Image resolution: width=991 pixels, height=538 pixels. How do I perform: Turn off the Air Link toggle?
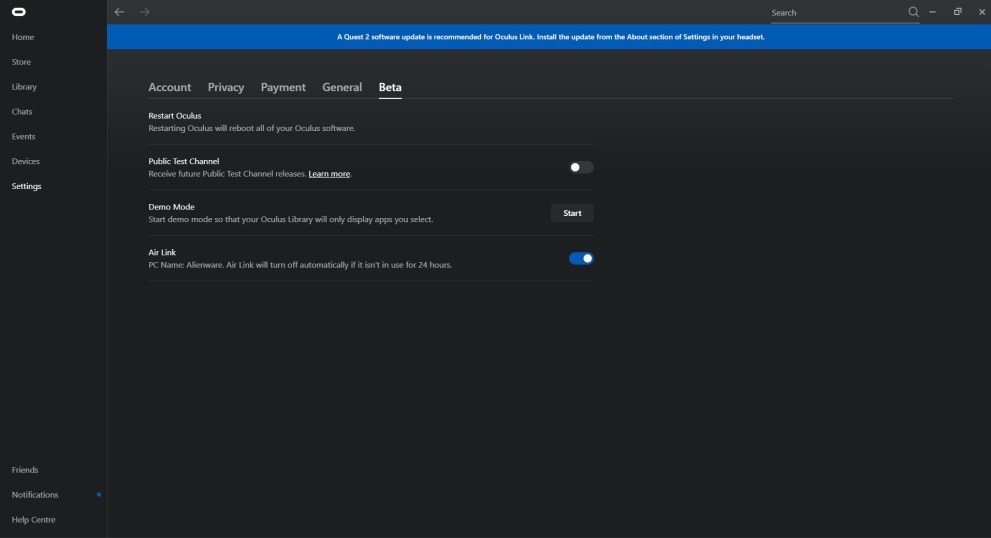pyautogui.click(x=581, y=258)
